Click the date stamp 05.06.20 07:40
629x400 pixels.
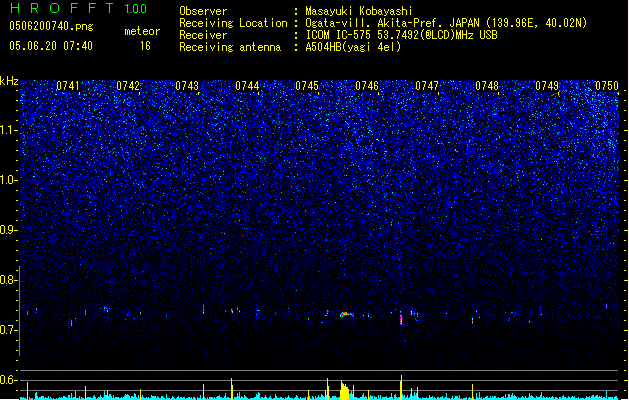(51, 46)
